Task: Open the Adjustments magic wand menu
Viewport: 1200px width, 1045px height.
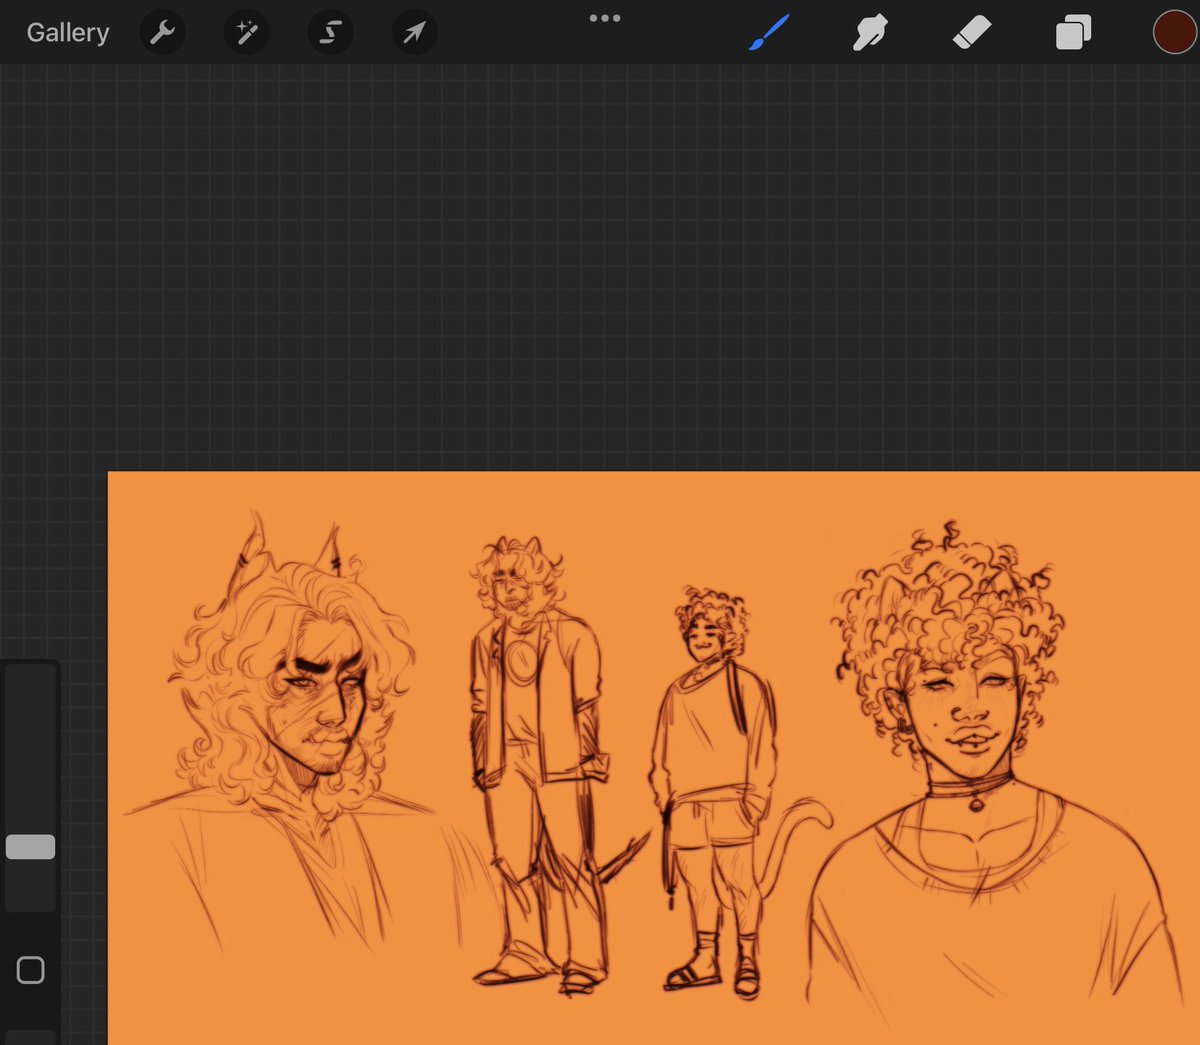Action: pyautogui.click(x=246, y=33)
